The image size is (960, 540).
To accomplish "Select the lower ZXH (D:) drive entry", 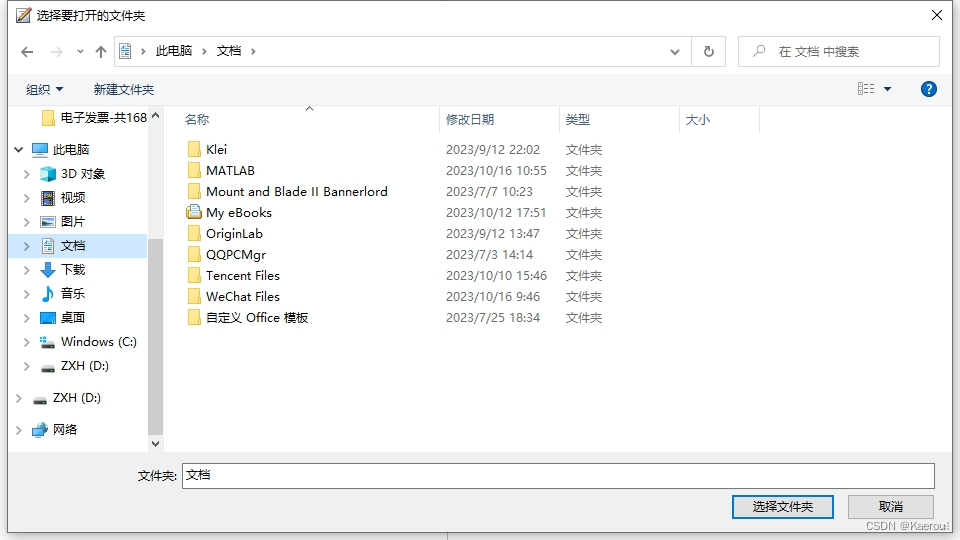I will [66, 398].
